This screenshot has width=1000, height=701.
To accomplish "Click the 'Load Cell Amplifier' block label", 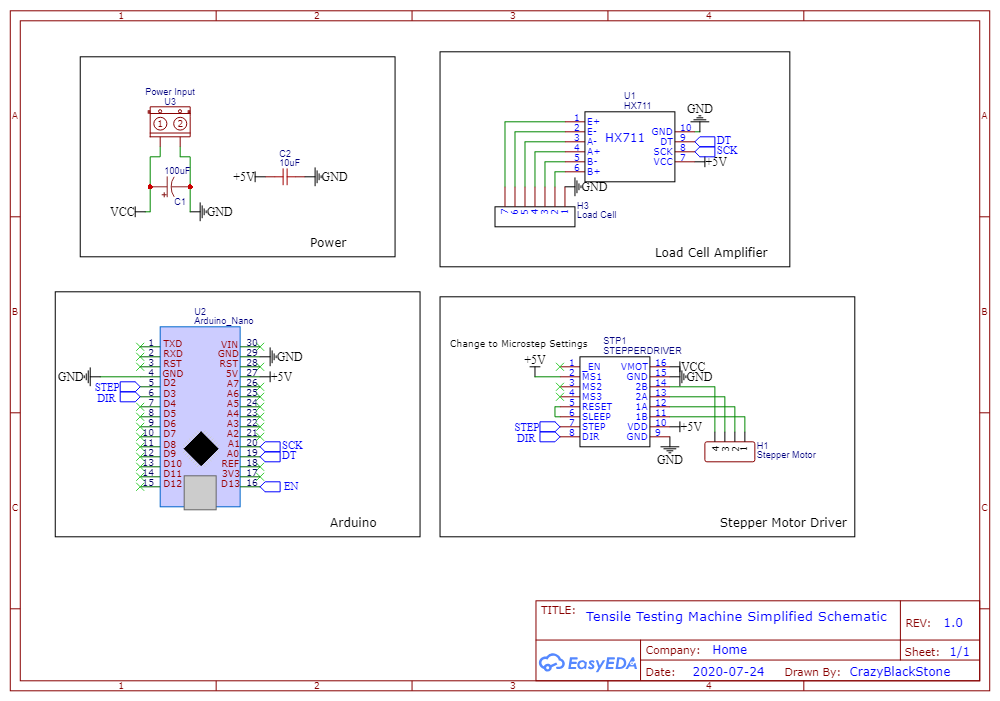I will (711, 253).
